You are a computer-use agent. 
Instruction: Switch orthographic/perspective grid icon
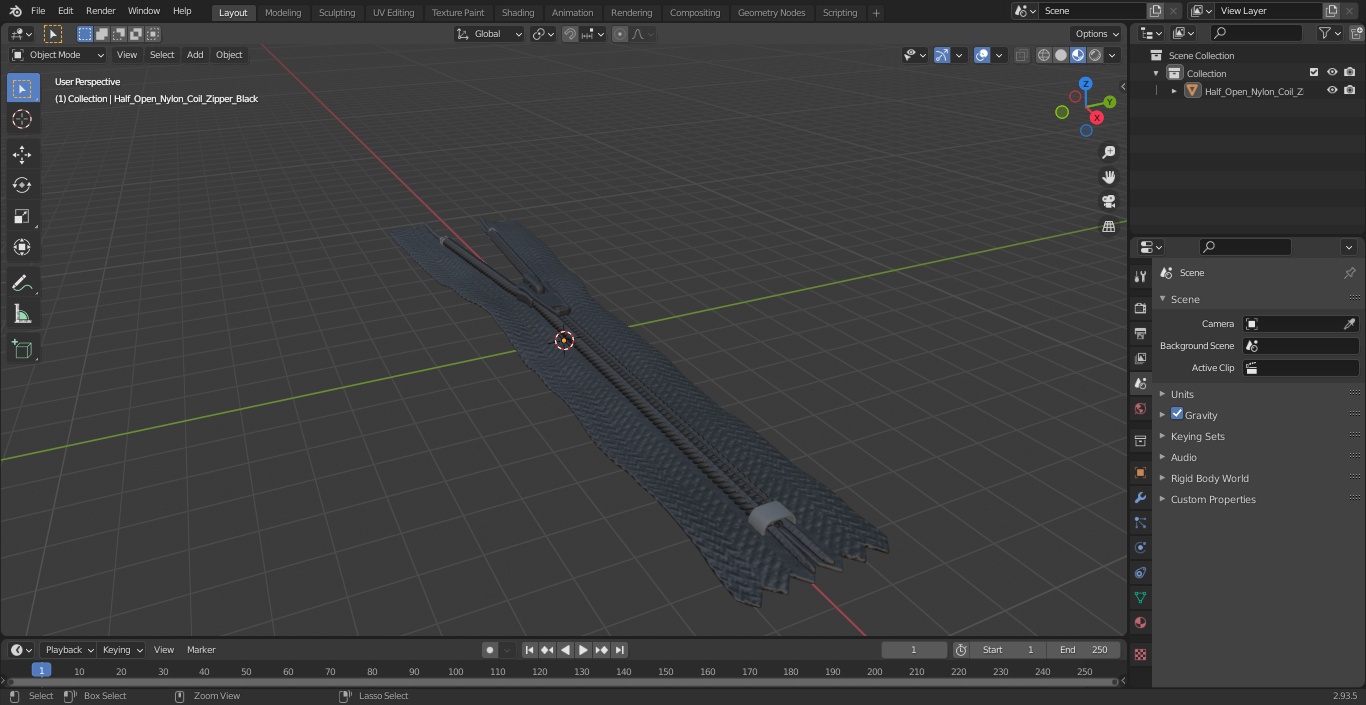pyautogui.click(x=1109, y=227)
